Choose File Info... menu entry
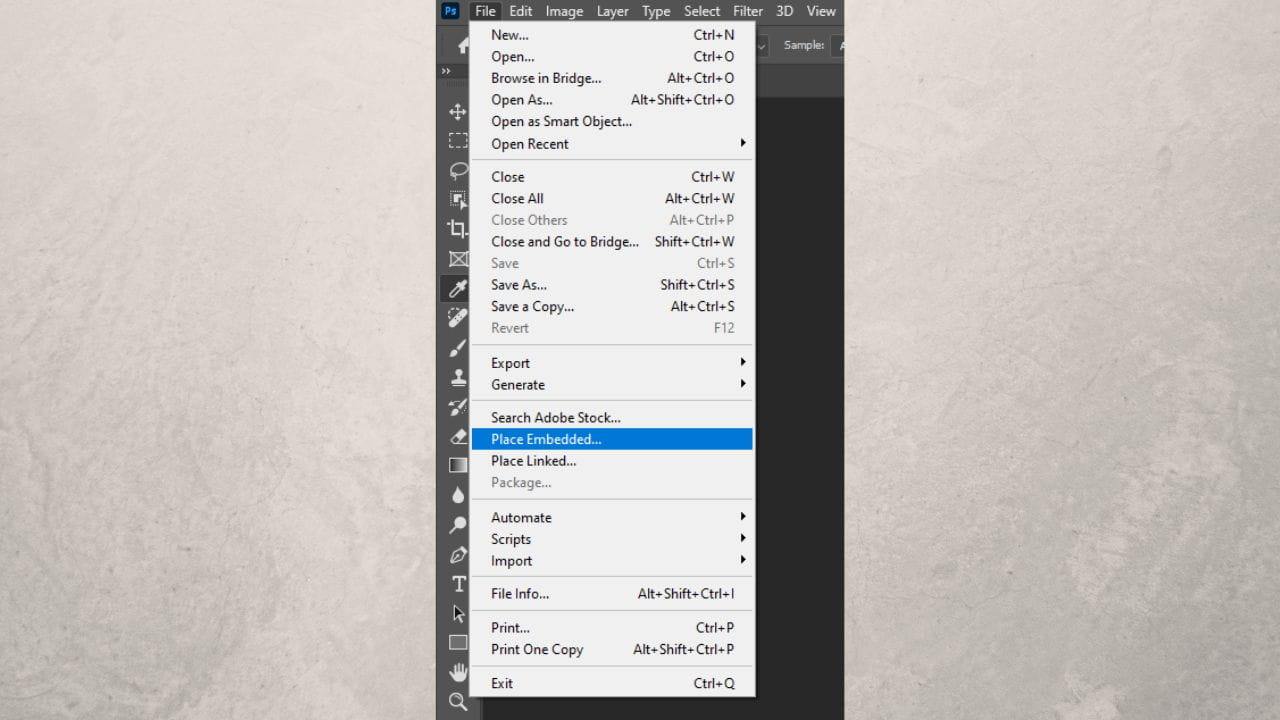 click(x=612, y=594)
